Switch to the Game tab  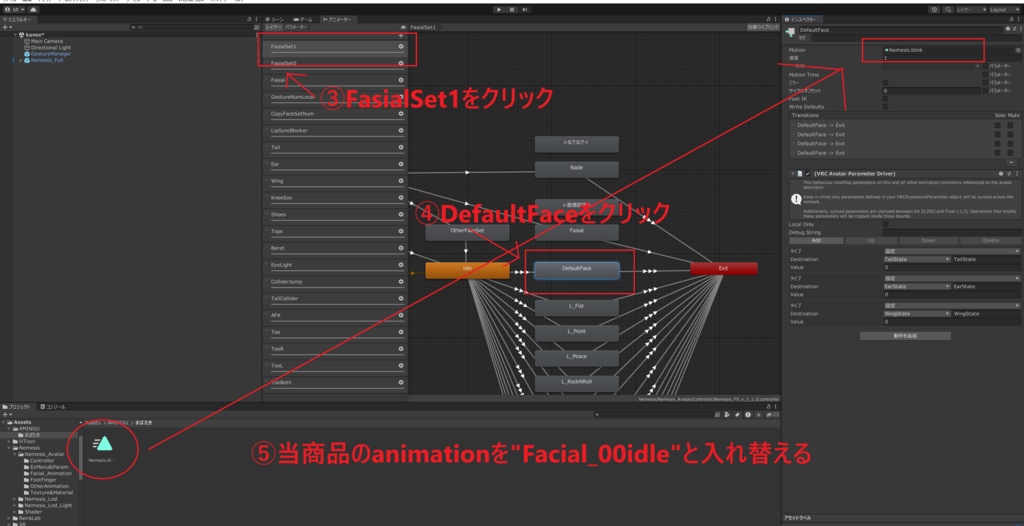pyautogui.click(x=303, y=20)
